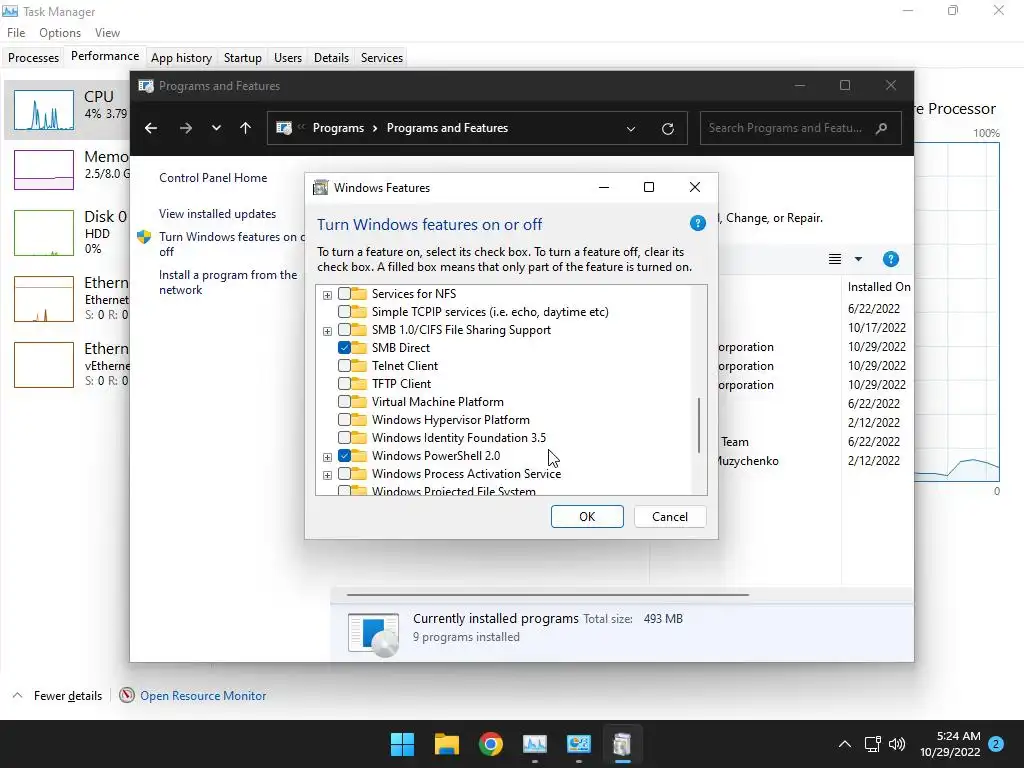Open recent locations dropdown chevron
This screenshot has height=768, width=1024.
[216, 128]
